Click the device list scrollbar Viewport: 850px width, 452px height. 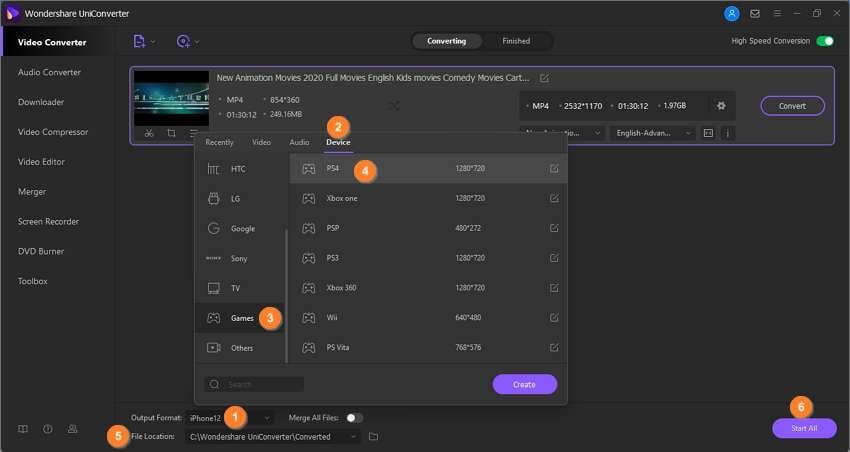pos(286,295)
